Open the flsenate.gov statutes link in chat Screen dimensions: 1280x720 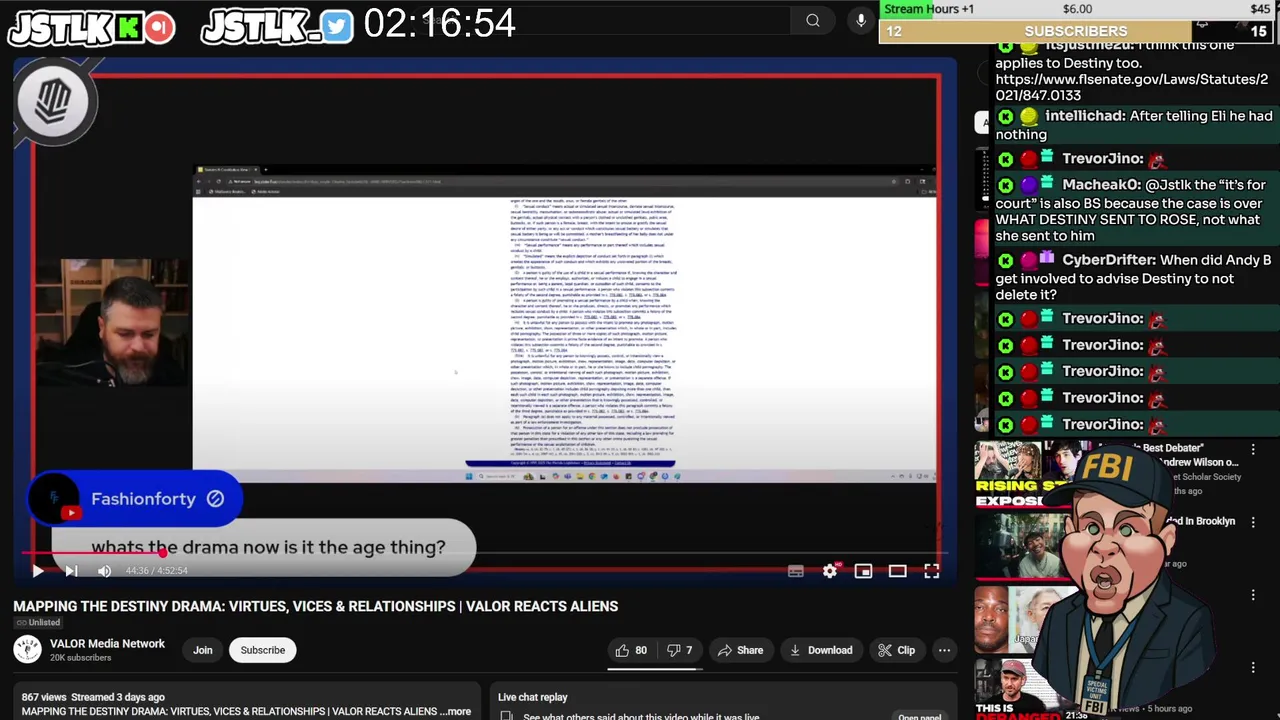tap(1131, 87)
